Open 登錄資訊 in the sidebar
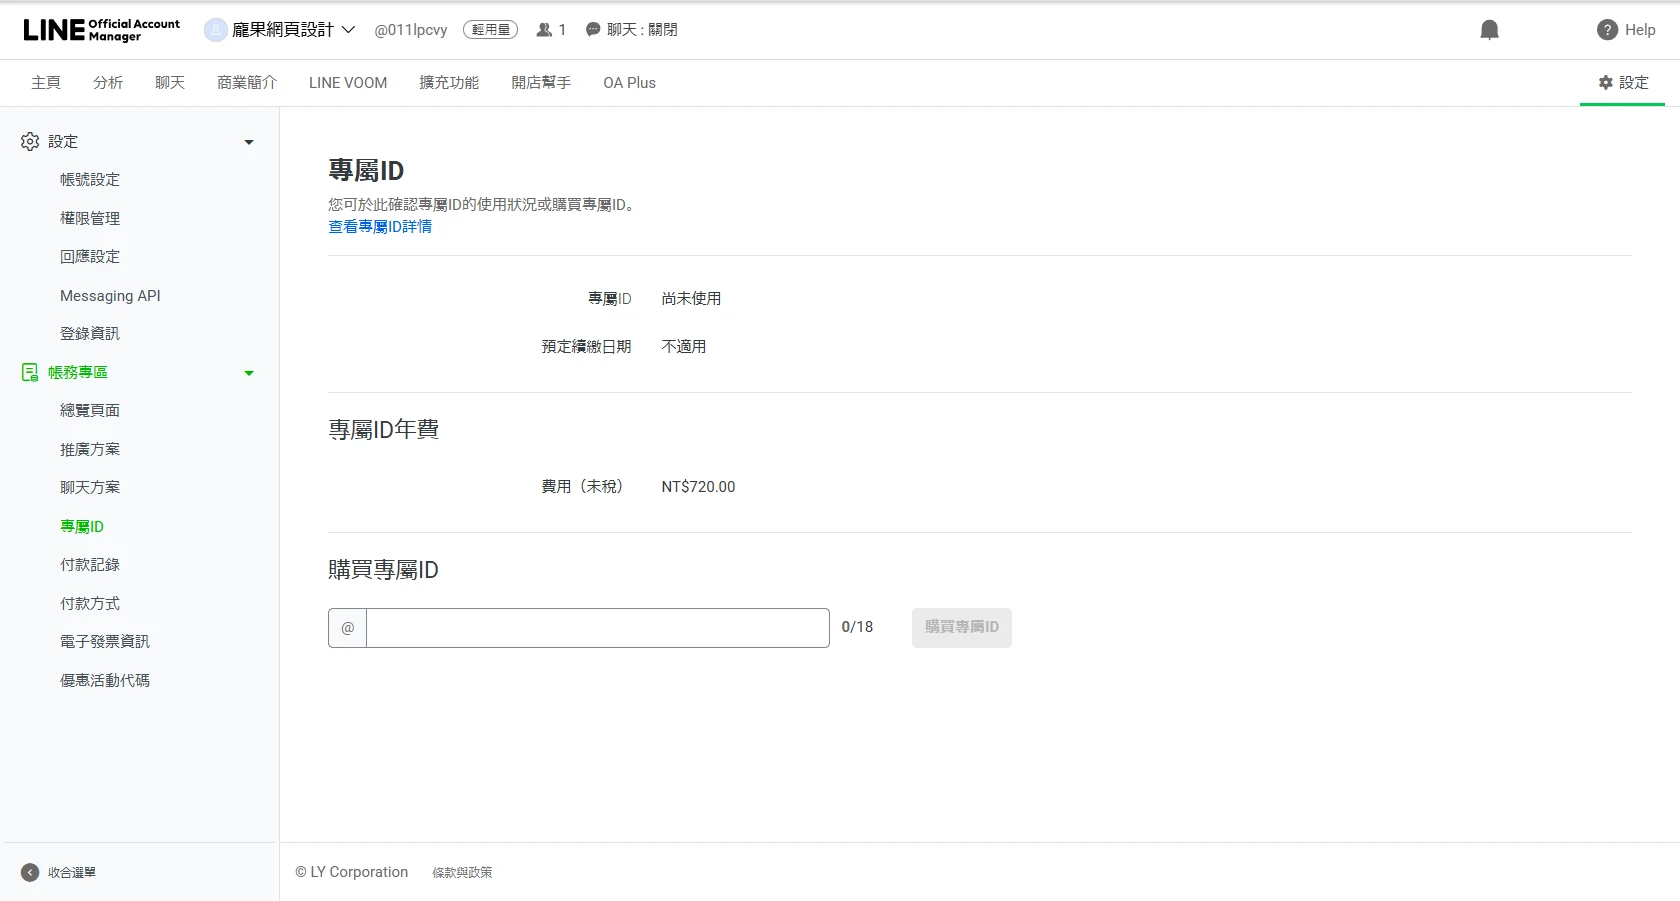1680x901 pixels. [90, 334]
